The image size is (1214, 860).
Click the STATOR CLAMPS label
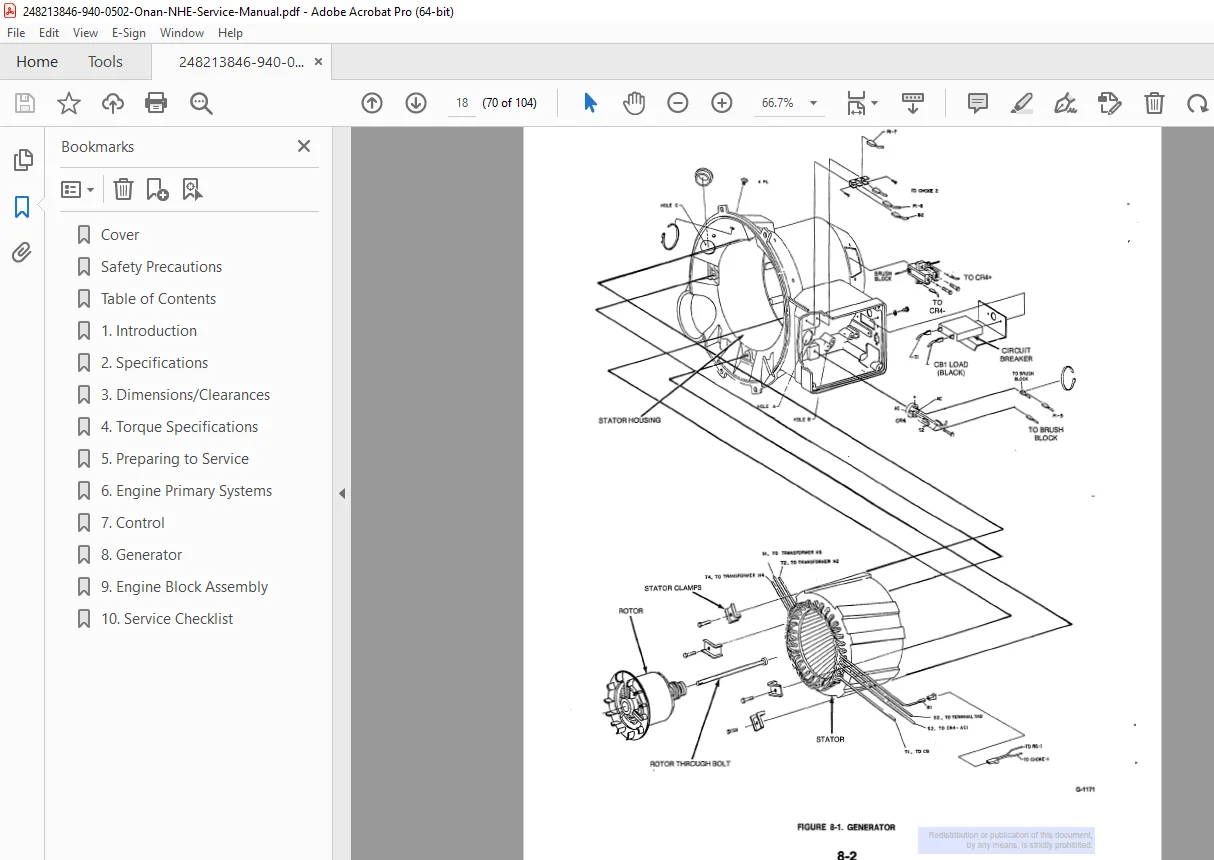pos(673,588)
